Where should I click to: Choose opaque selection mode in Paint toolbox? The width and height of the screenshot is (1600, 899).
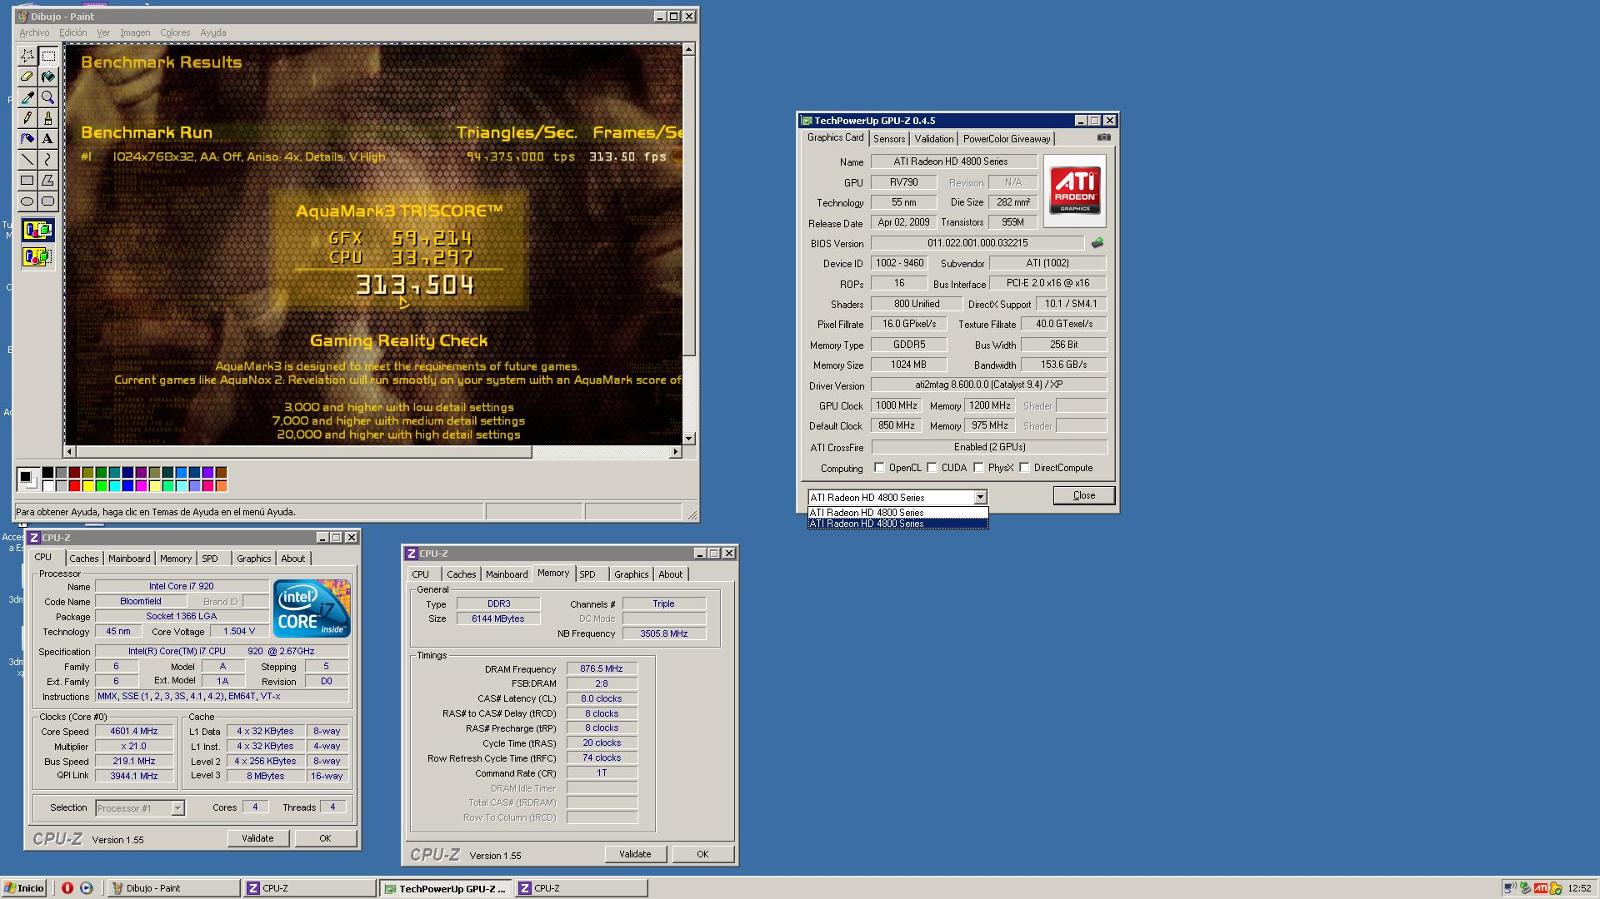coord(37,230)
